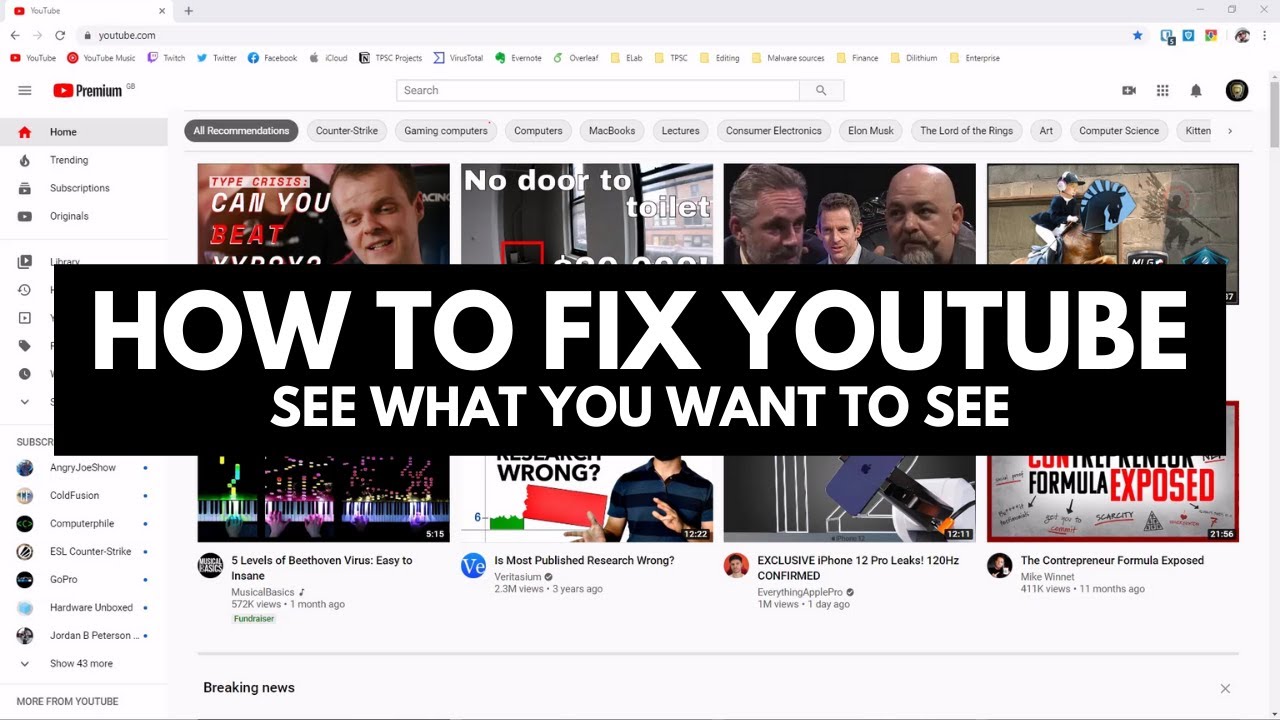Open Dilithium bookmarks folder

pos(913,58)
